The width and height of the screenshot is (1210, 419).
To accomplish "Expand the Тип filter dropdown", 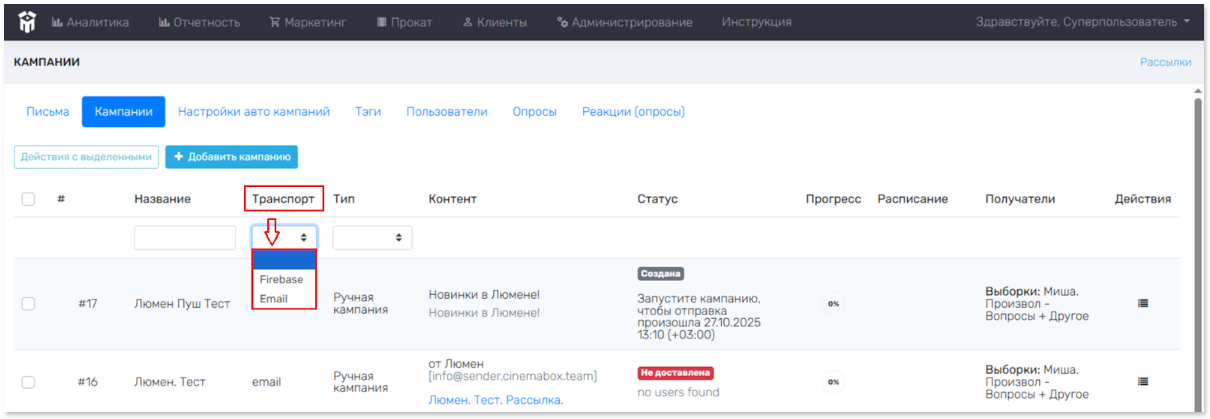I will coord(372,238).
